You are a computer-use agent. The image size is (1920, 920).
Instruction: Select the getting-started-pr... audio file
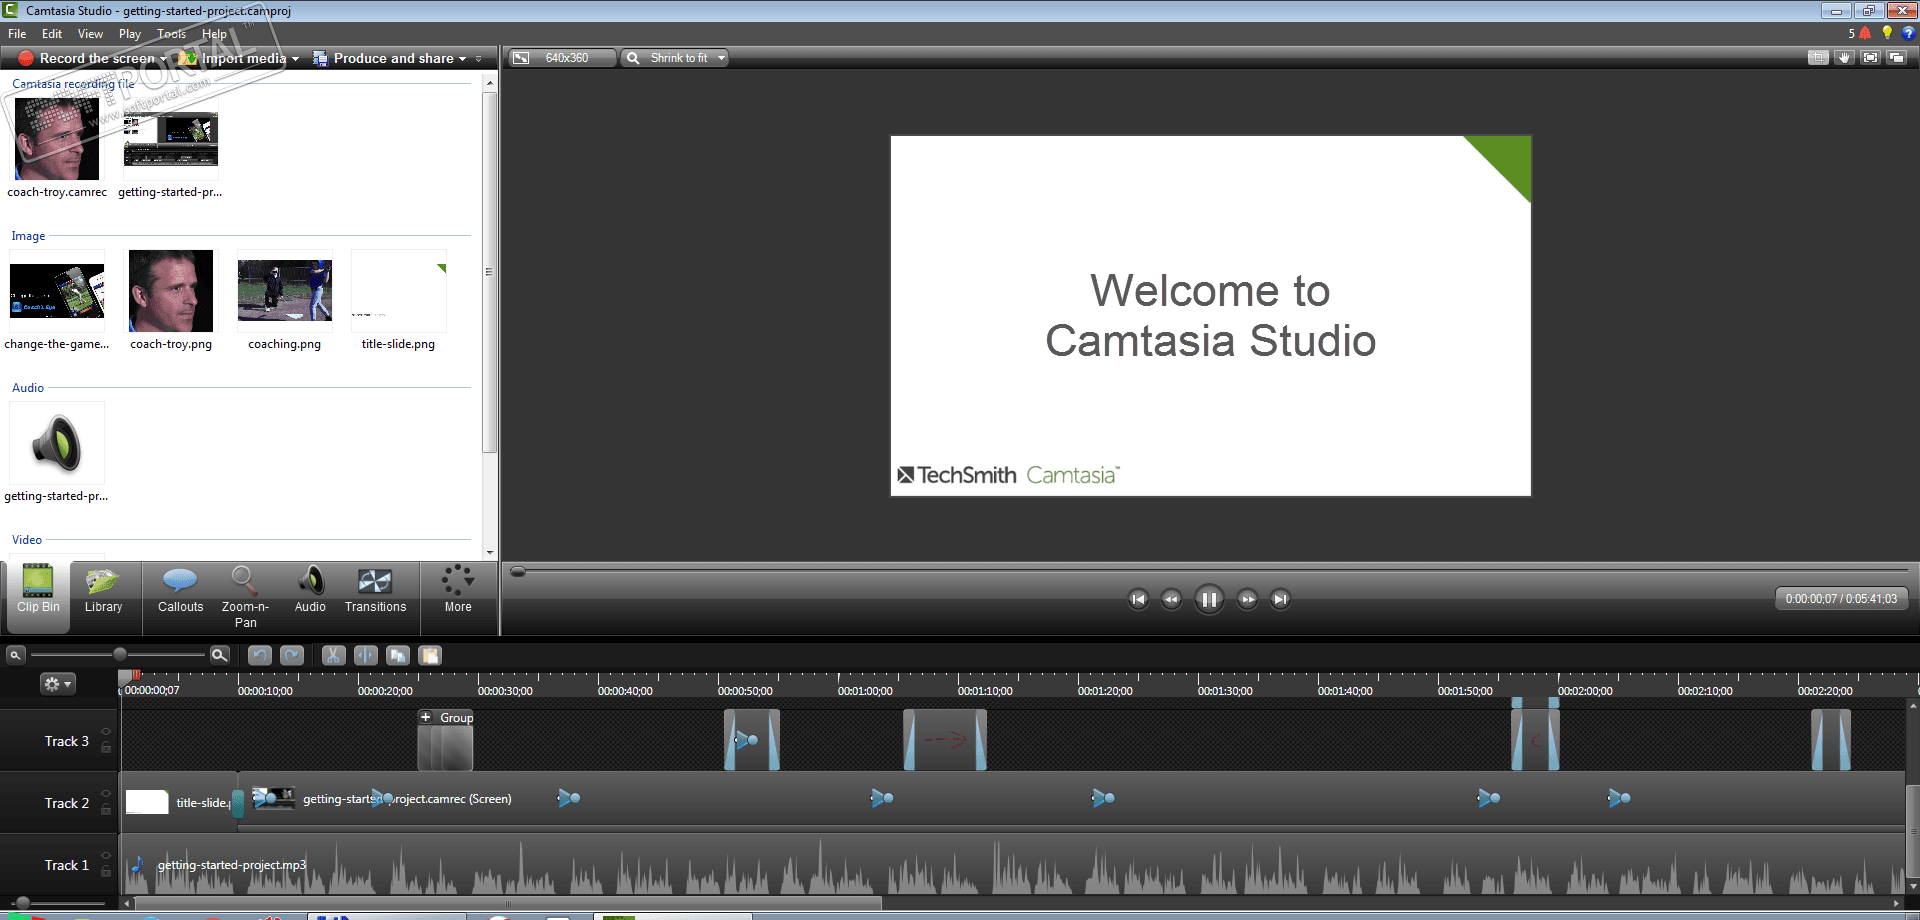tap(57, 443)
